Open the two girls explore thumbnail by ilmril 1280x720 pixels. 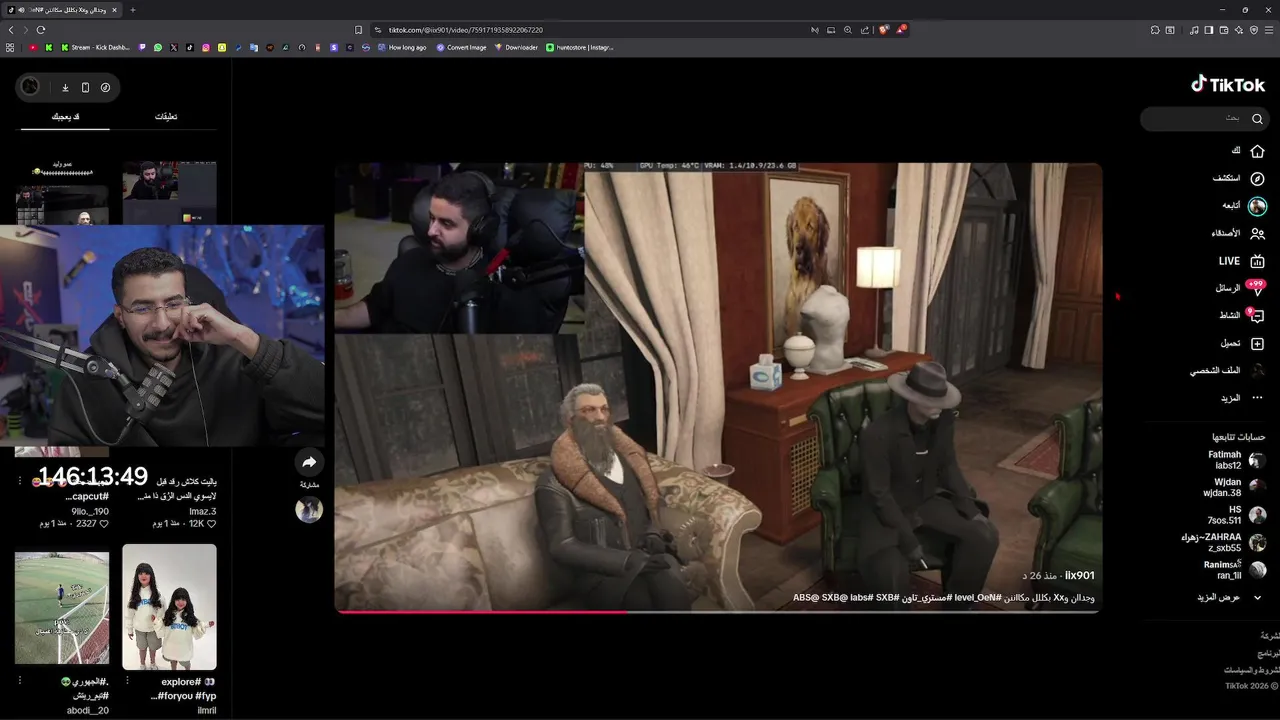pyautogui.click(x=169, y=607)
